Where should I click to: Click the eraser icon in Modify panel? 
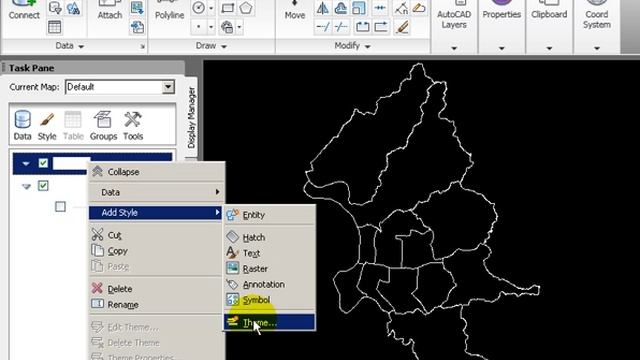(x=419, y=8)
